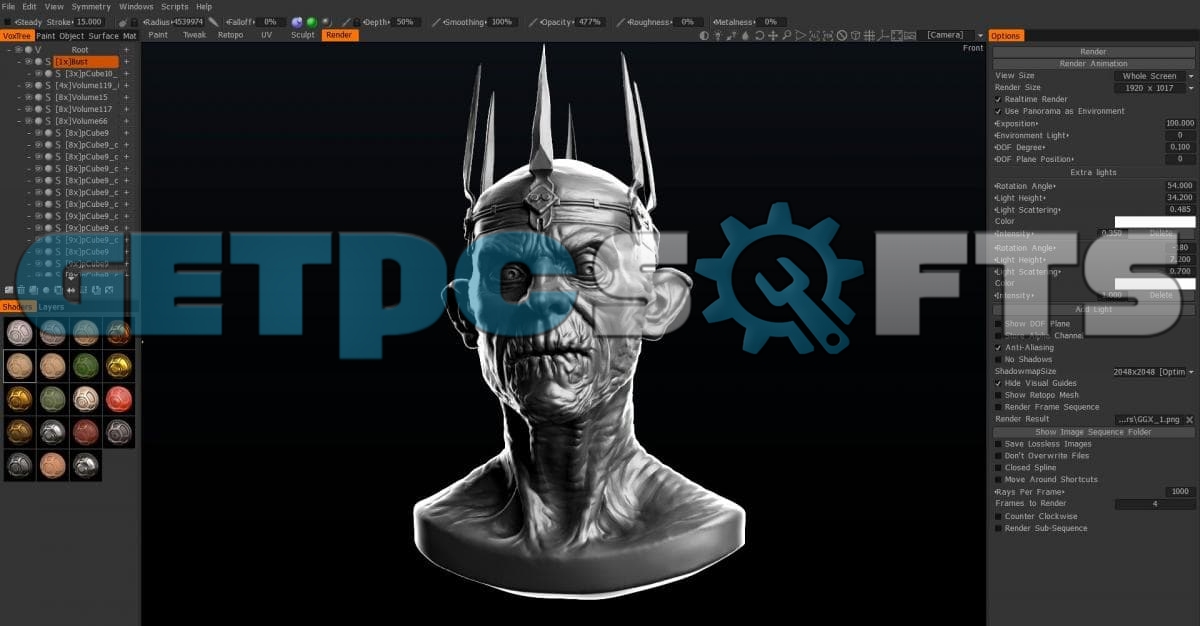
Task: Click the gray sphere icon beside green sphere
Action: pos(326,21)
